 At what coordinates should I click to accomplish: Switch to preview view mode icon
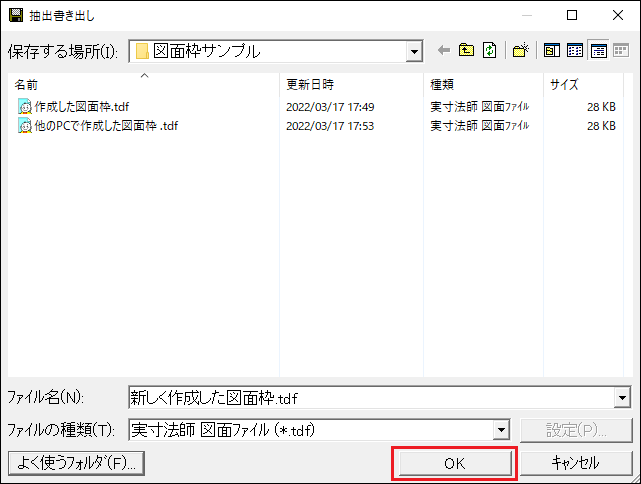point(551,51)
